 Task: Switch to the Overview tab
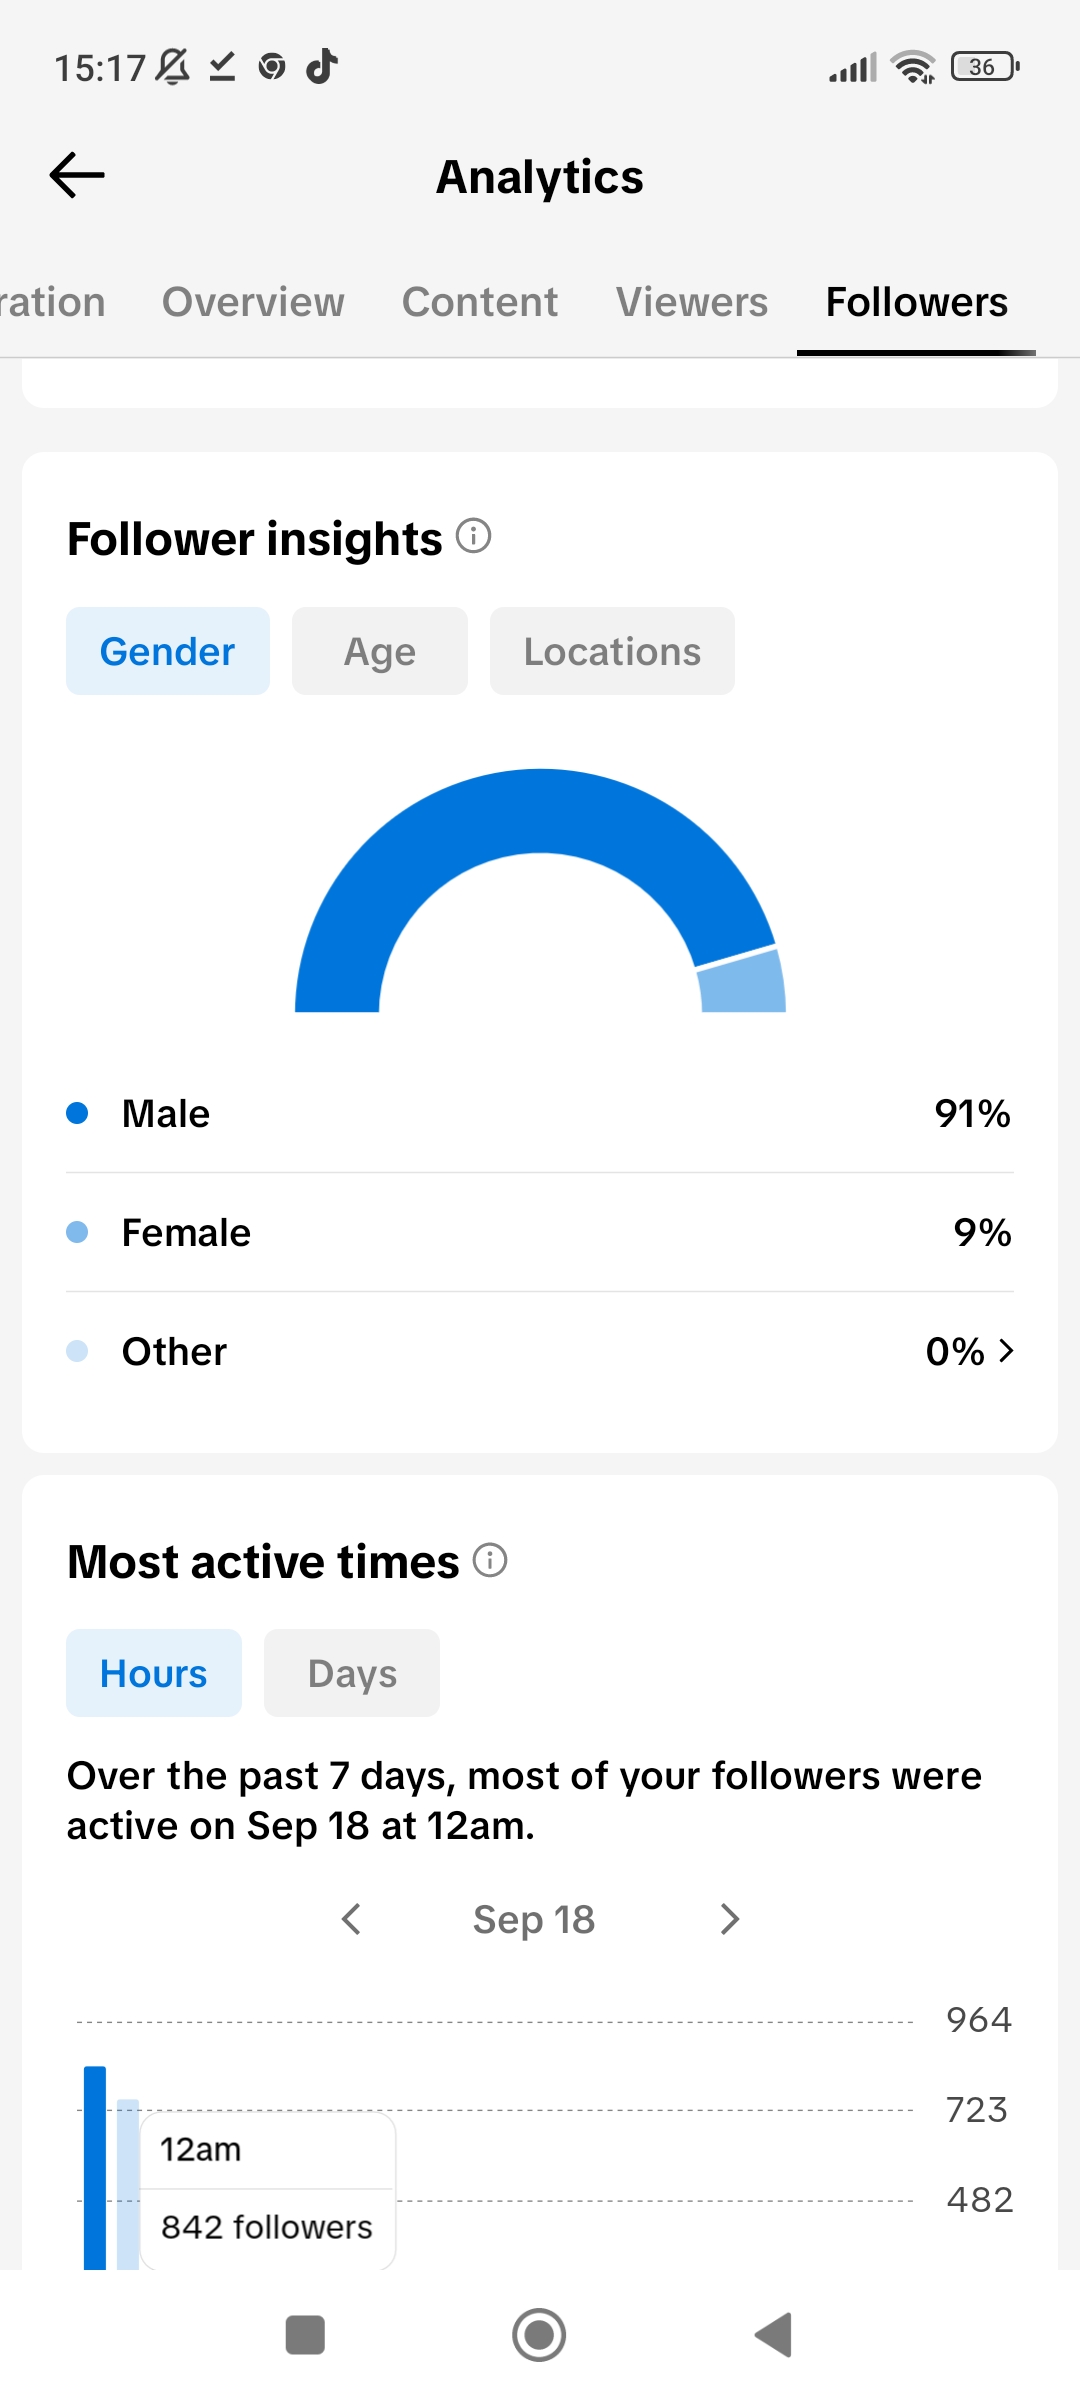[253, 302]
